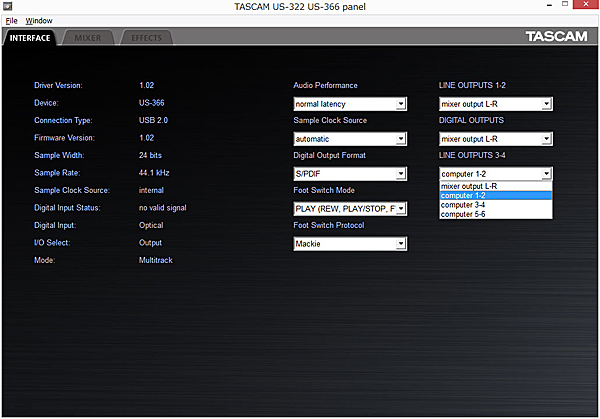Select mixer output L-R from the open list
The image size is (600, 419).
496,186
